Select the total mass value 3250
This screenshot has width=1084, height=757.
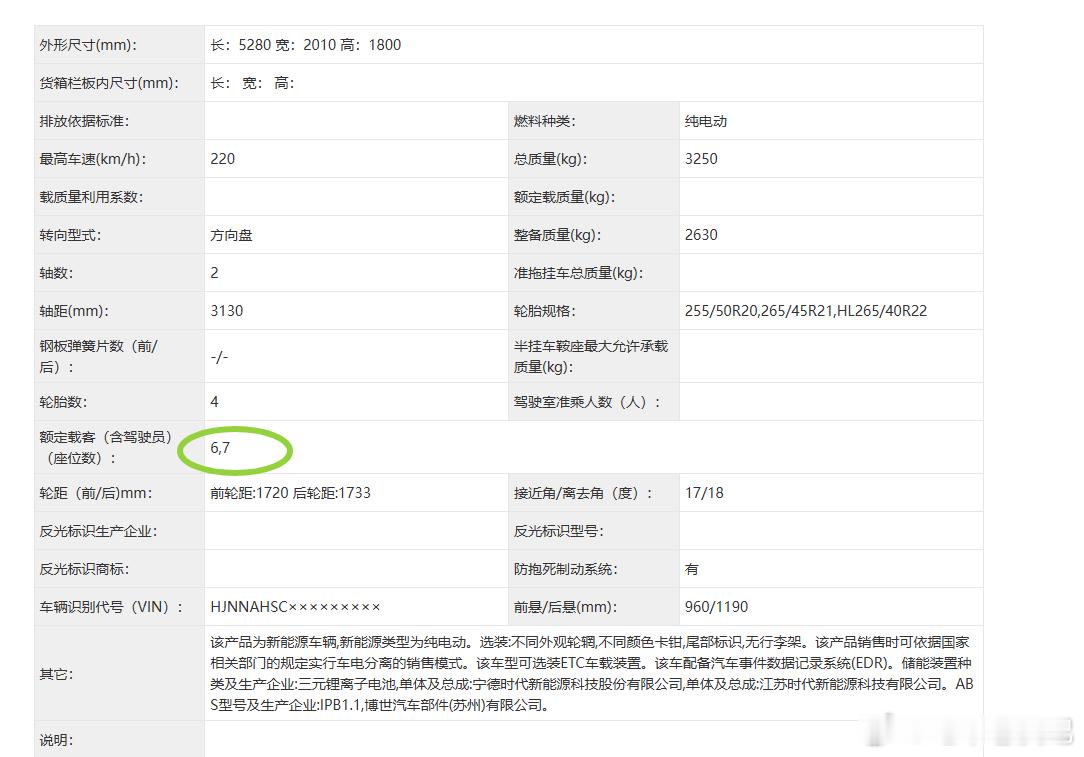point(701,159)
